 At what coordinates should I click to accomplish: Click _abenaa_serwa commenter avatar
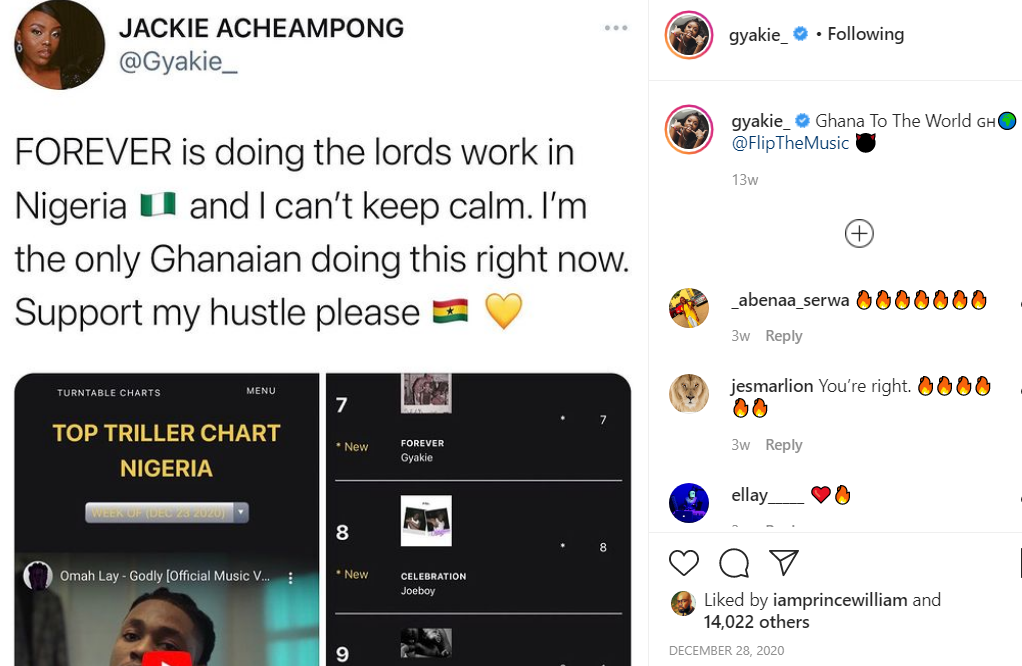pyautogui.click(x=689, y=308)
